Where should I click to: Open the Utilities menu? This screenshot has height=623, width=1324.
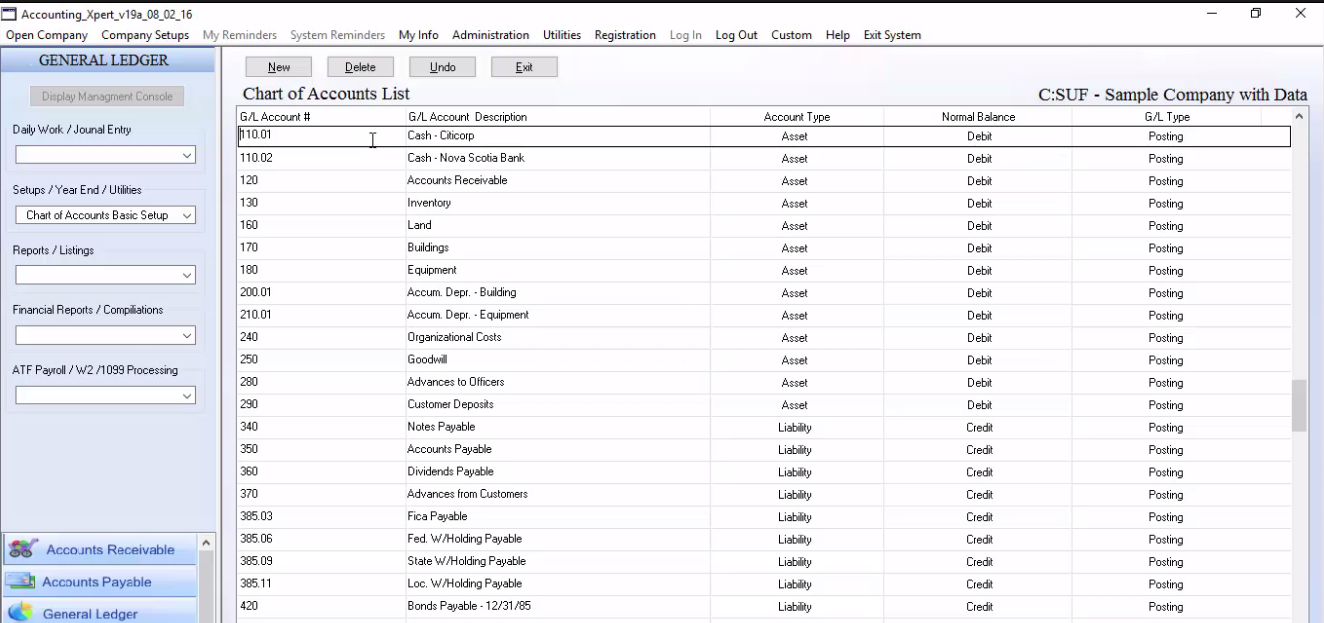(x=561, y=34)
